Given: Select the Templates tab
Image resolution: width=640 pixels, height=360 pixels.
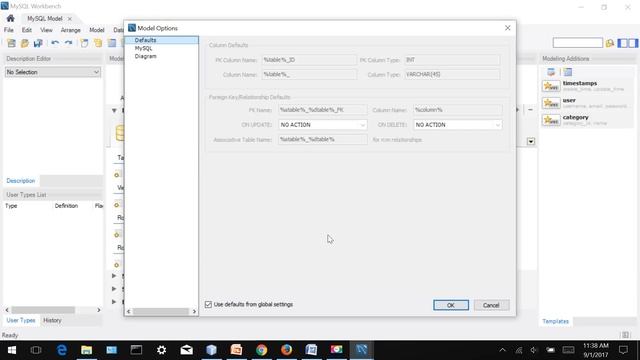Looking at the screenshot, I should (x=556, y=321).
